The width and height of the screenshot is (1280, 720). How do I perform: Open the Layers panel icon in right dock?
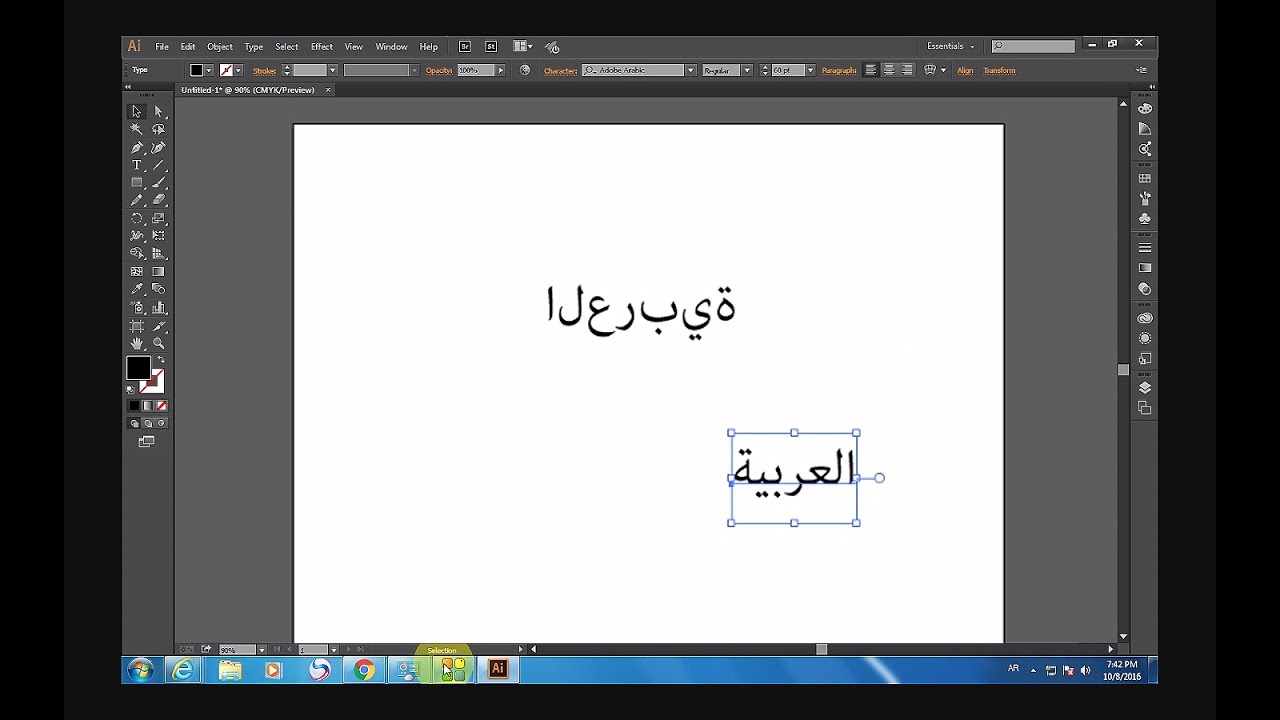(1145, 388)
